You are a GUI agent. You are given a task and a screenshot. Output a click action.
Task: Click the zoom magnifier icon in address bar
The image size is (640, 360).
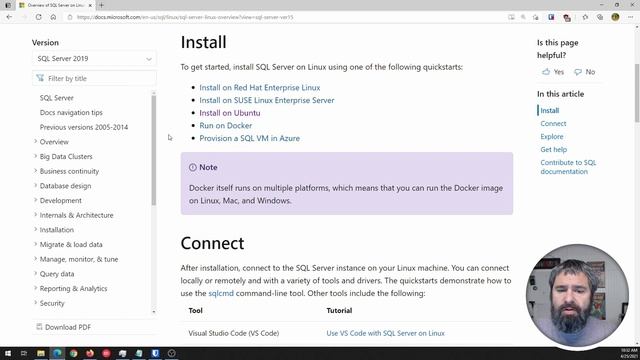pyautogui.click(x=523, y=17)
